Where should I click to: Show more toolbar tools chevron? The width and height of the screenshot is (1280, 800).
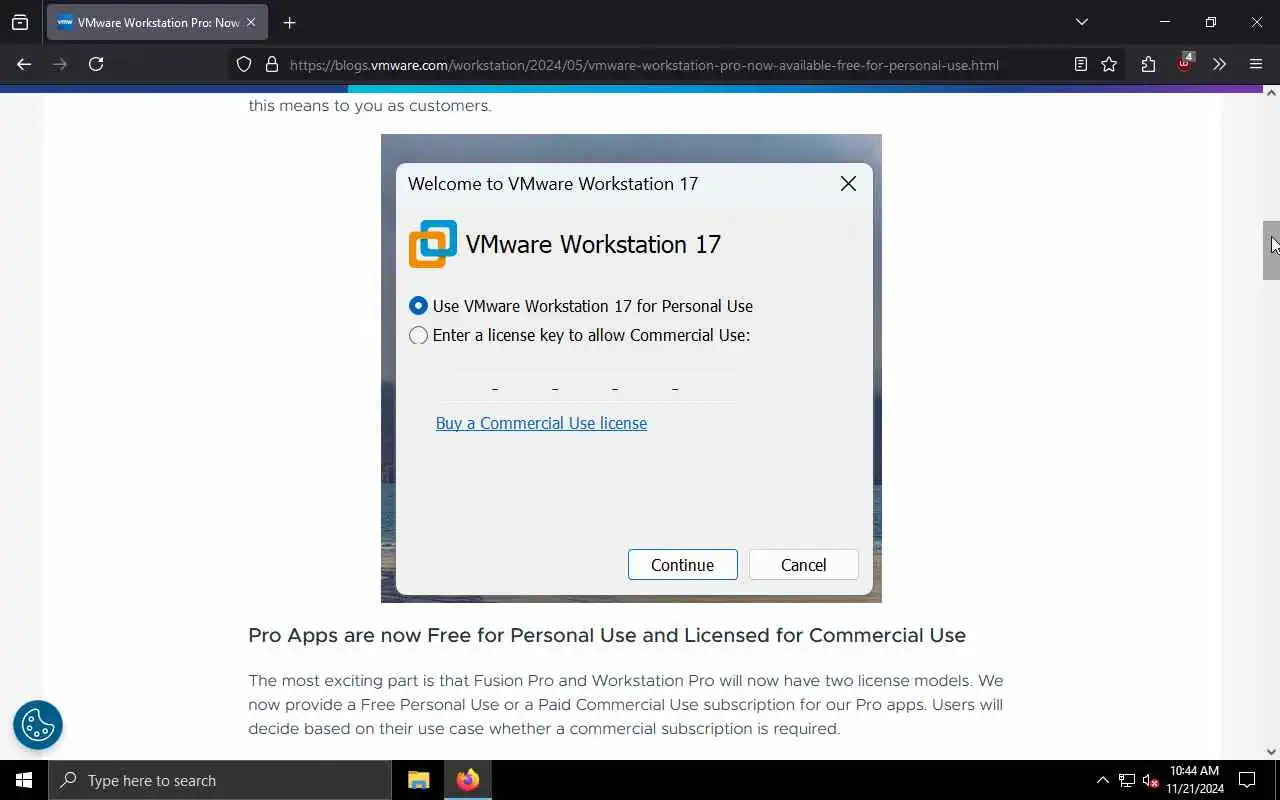1219,64
